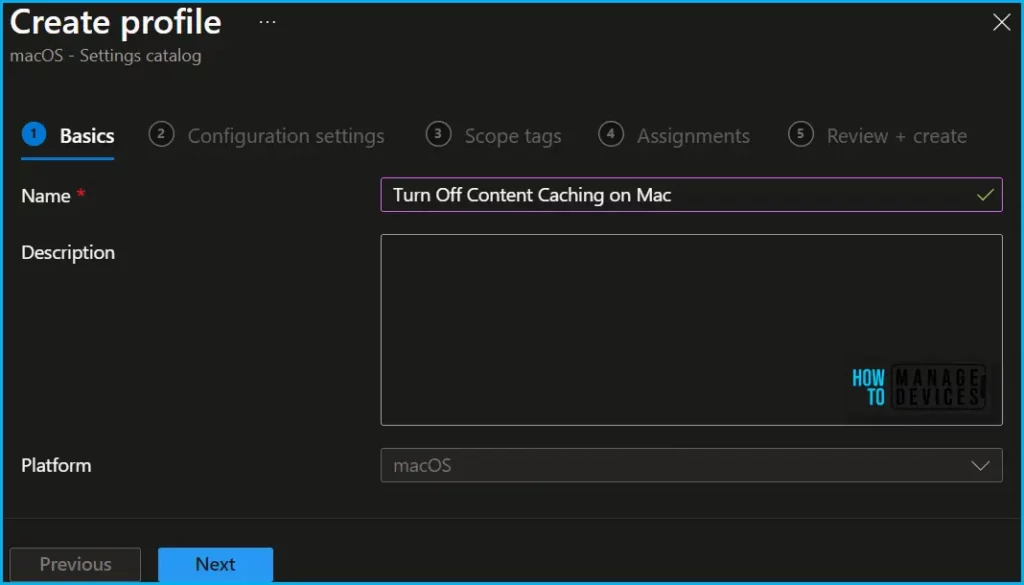Click inside the Description text area

(691, 330)
